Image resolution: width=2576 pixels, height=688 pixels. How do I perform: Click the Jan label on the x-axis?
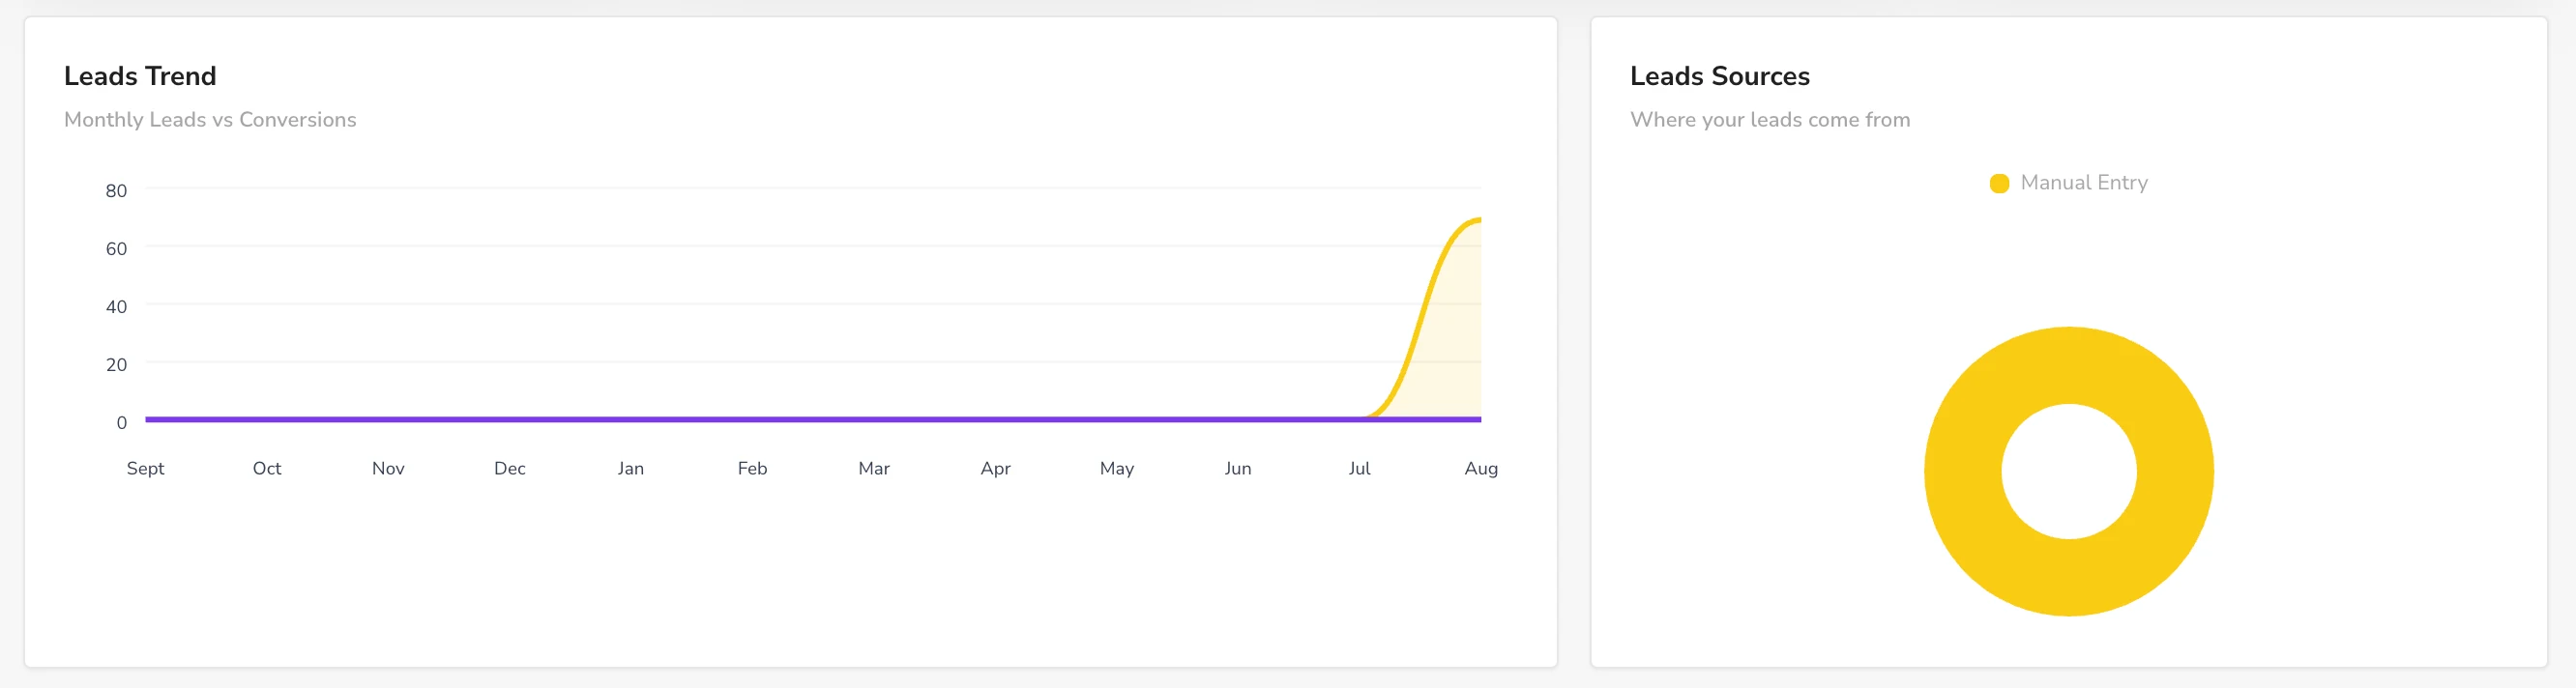630,468
